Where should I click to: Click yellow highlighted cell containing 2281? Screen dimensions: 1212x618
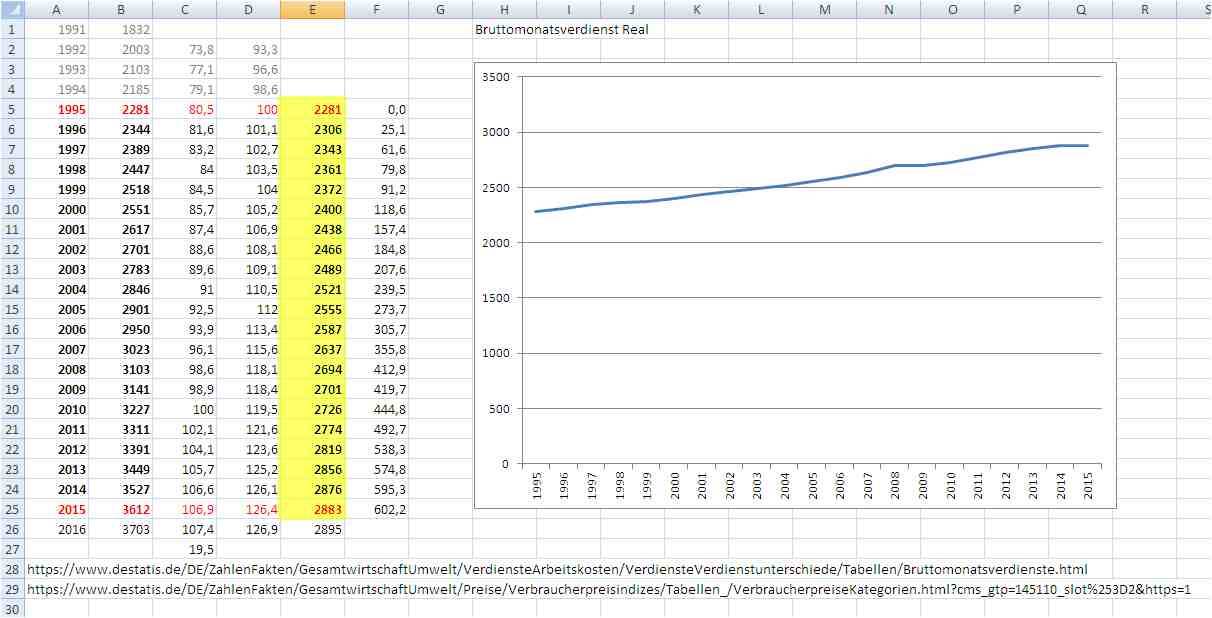[313, 109]
